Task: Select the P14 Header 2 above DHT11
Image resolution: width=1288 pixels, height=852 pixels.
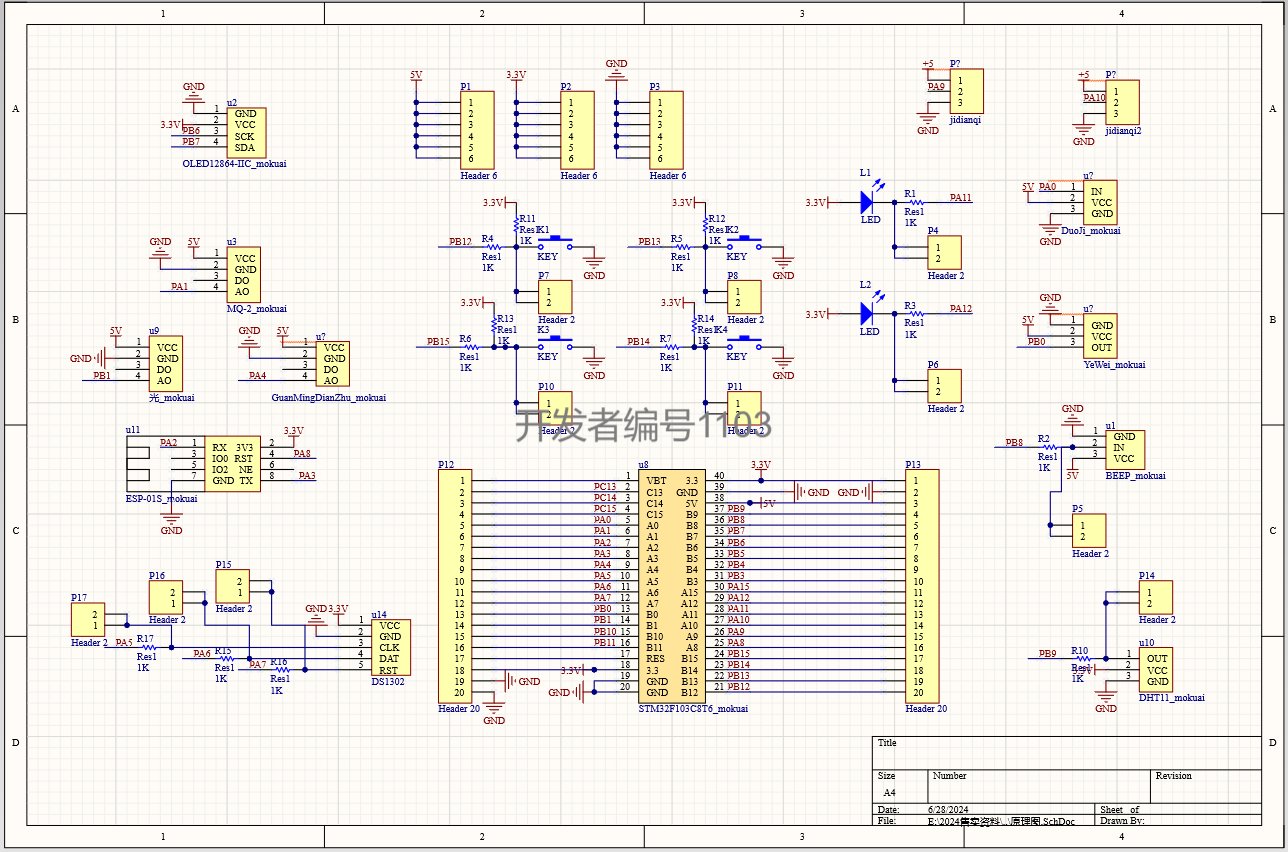Action: click(x=1155, y=598)
